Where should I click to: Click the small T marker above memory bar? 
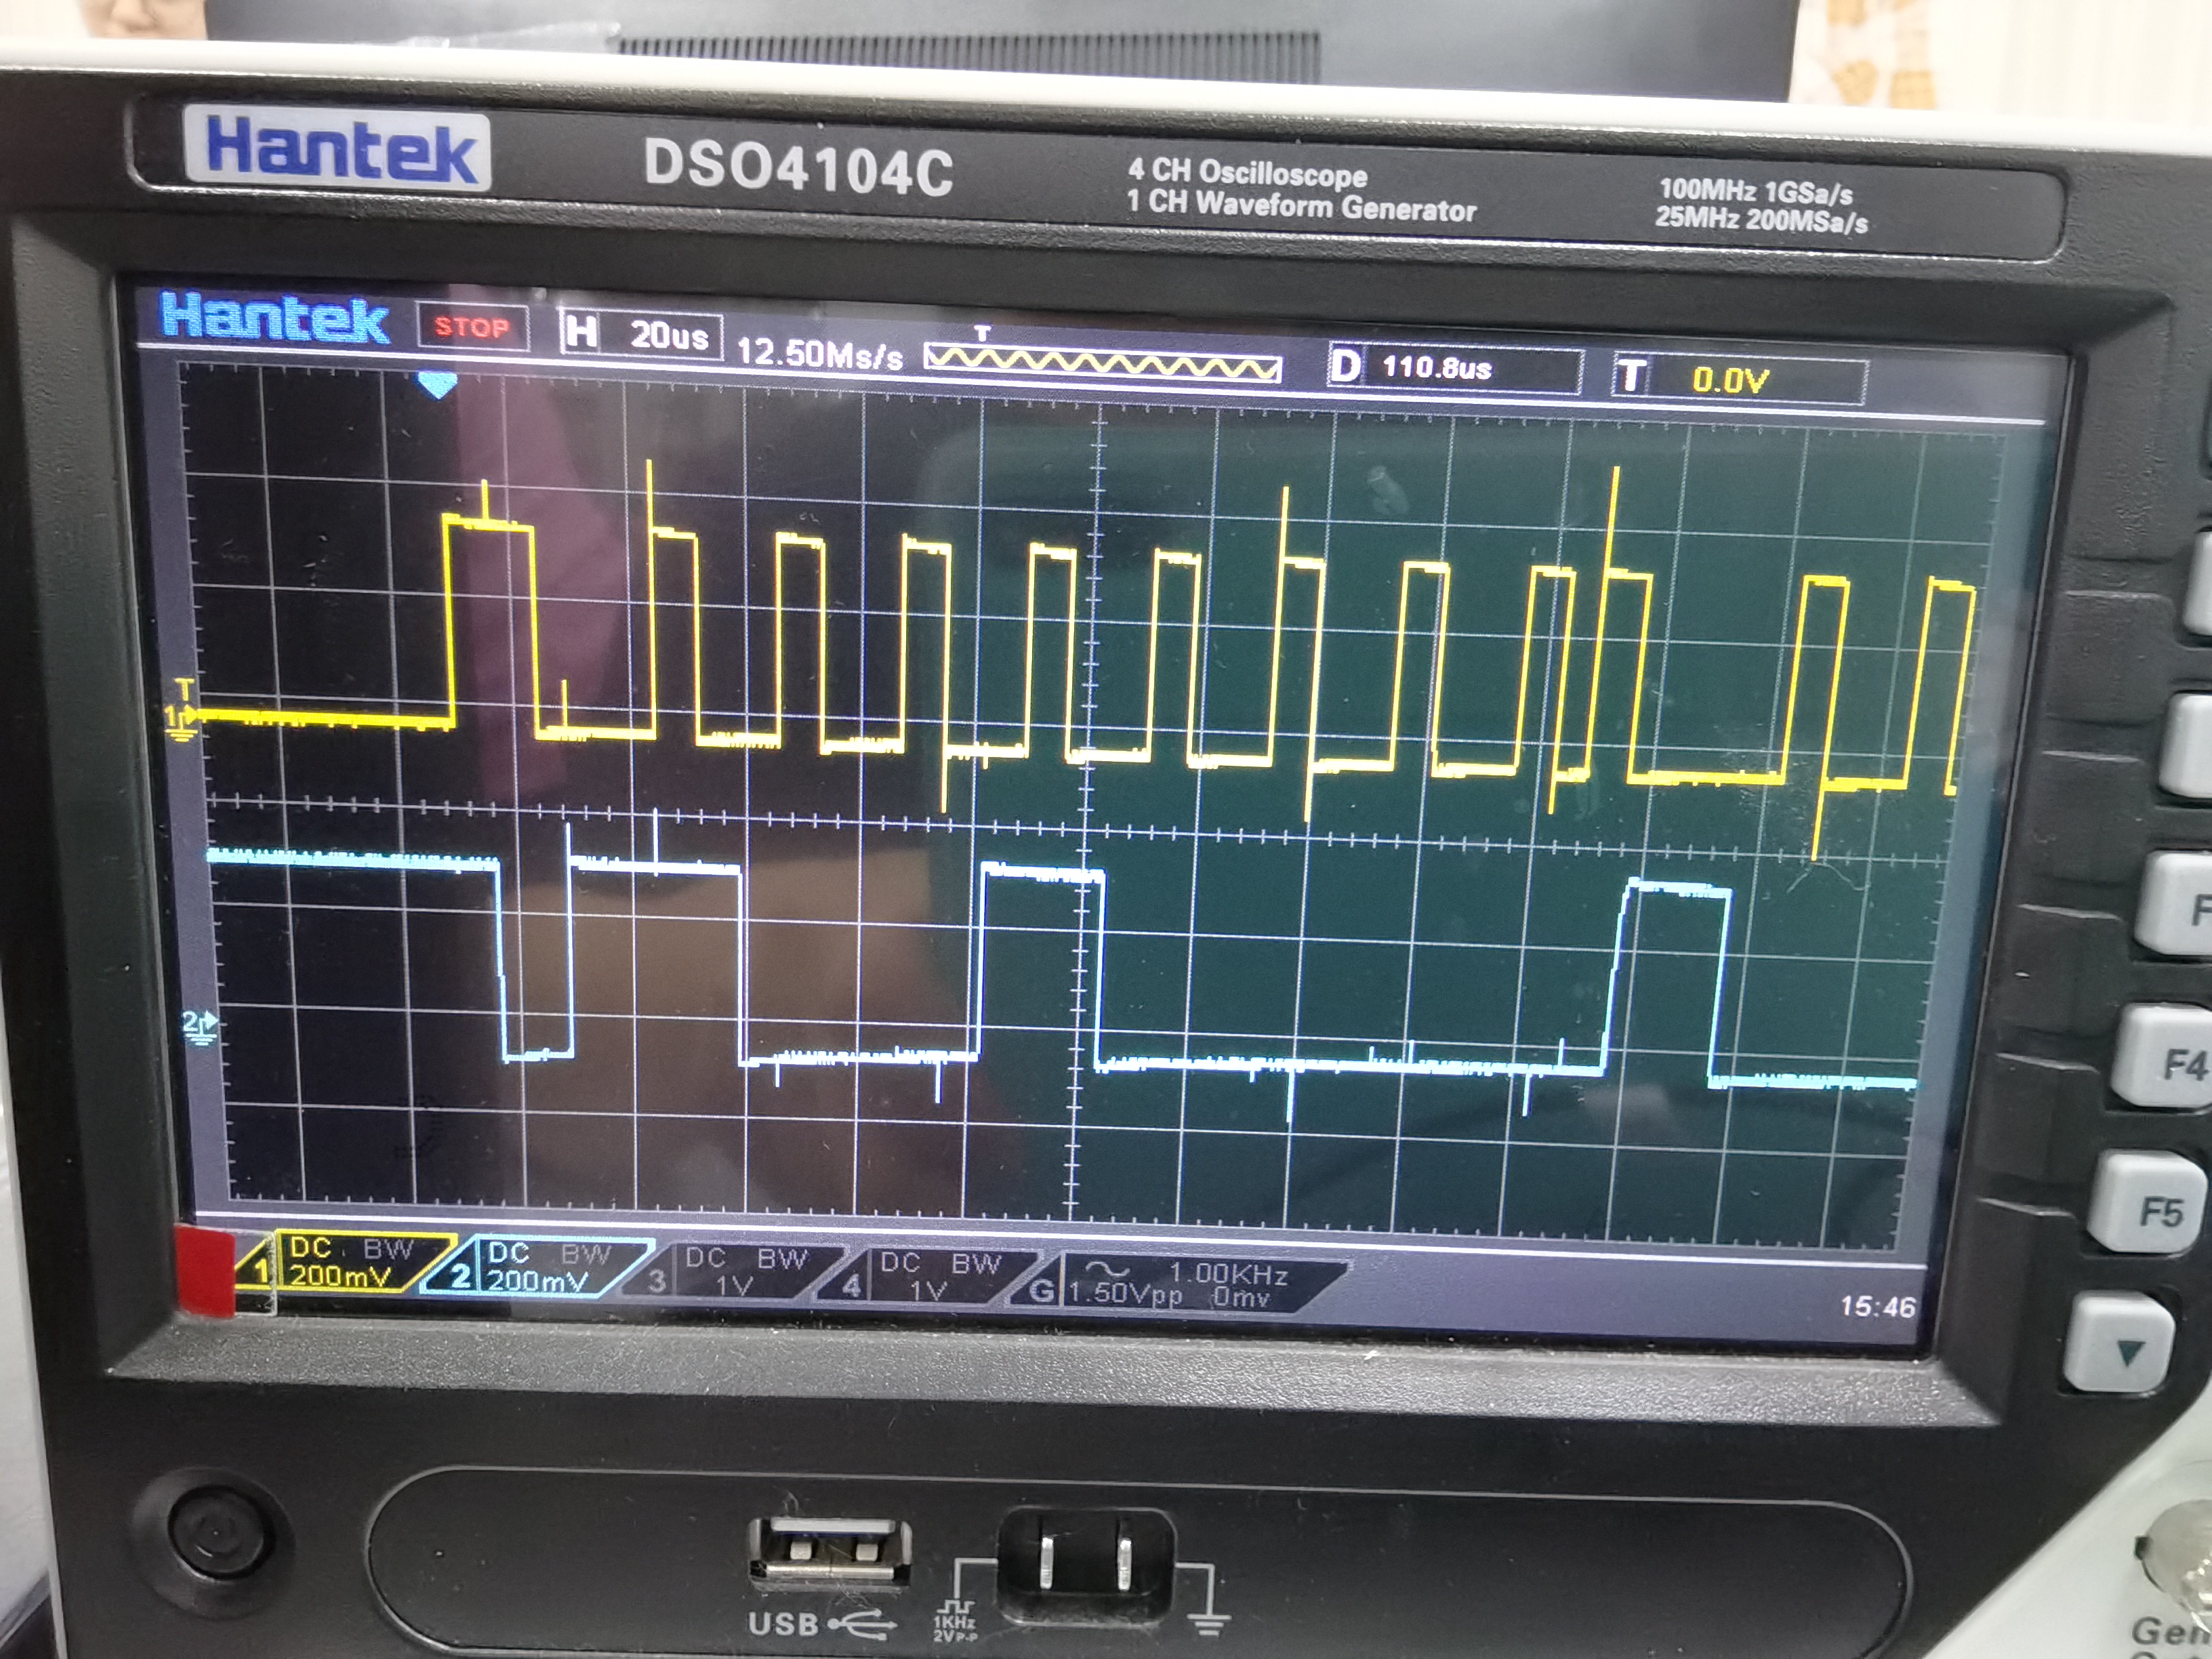(982, 333)
